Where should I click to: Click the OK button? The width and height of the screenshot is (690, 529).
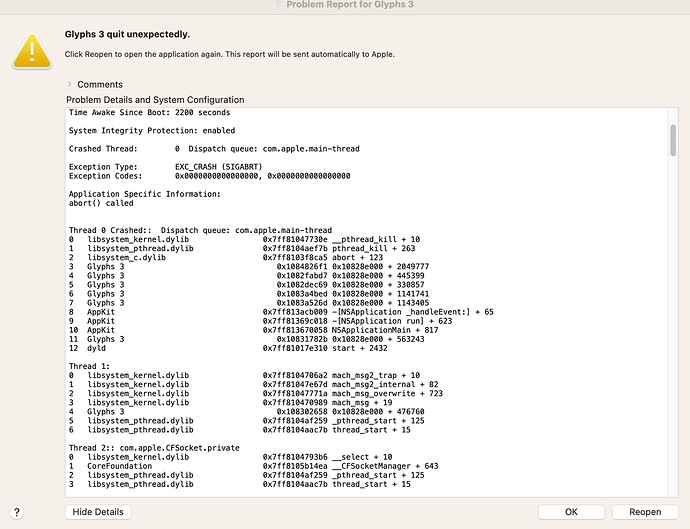571,512
